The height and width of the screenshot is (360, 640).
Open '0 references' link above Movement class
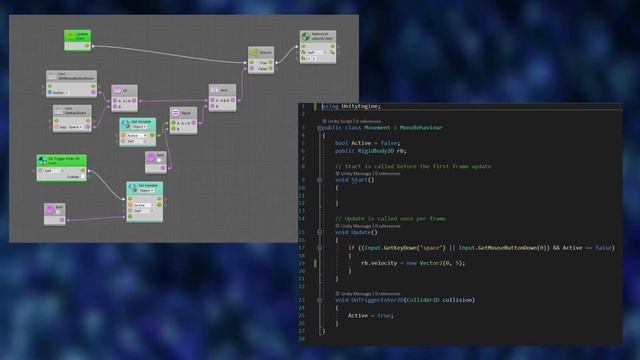tap(368, 121)
